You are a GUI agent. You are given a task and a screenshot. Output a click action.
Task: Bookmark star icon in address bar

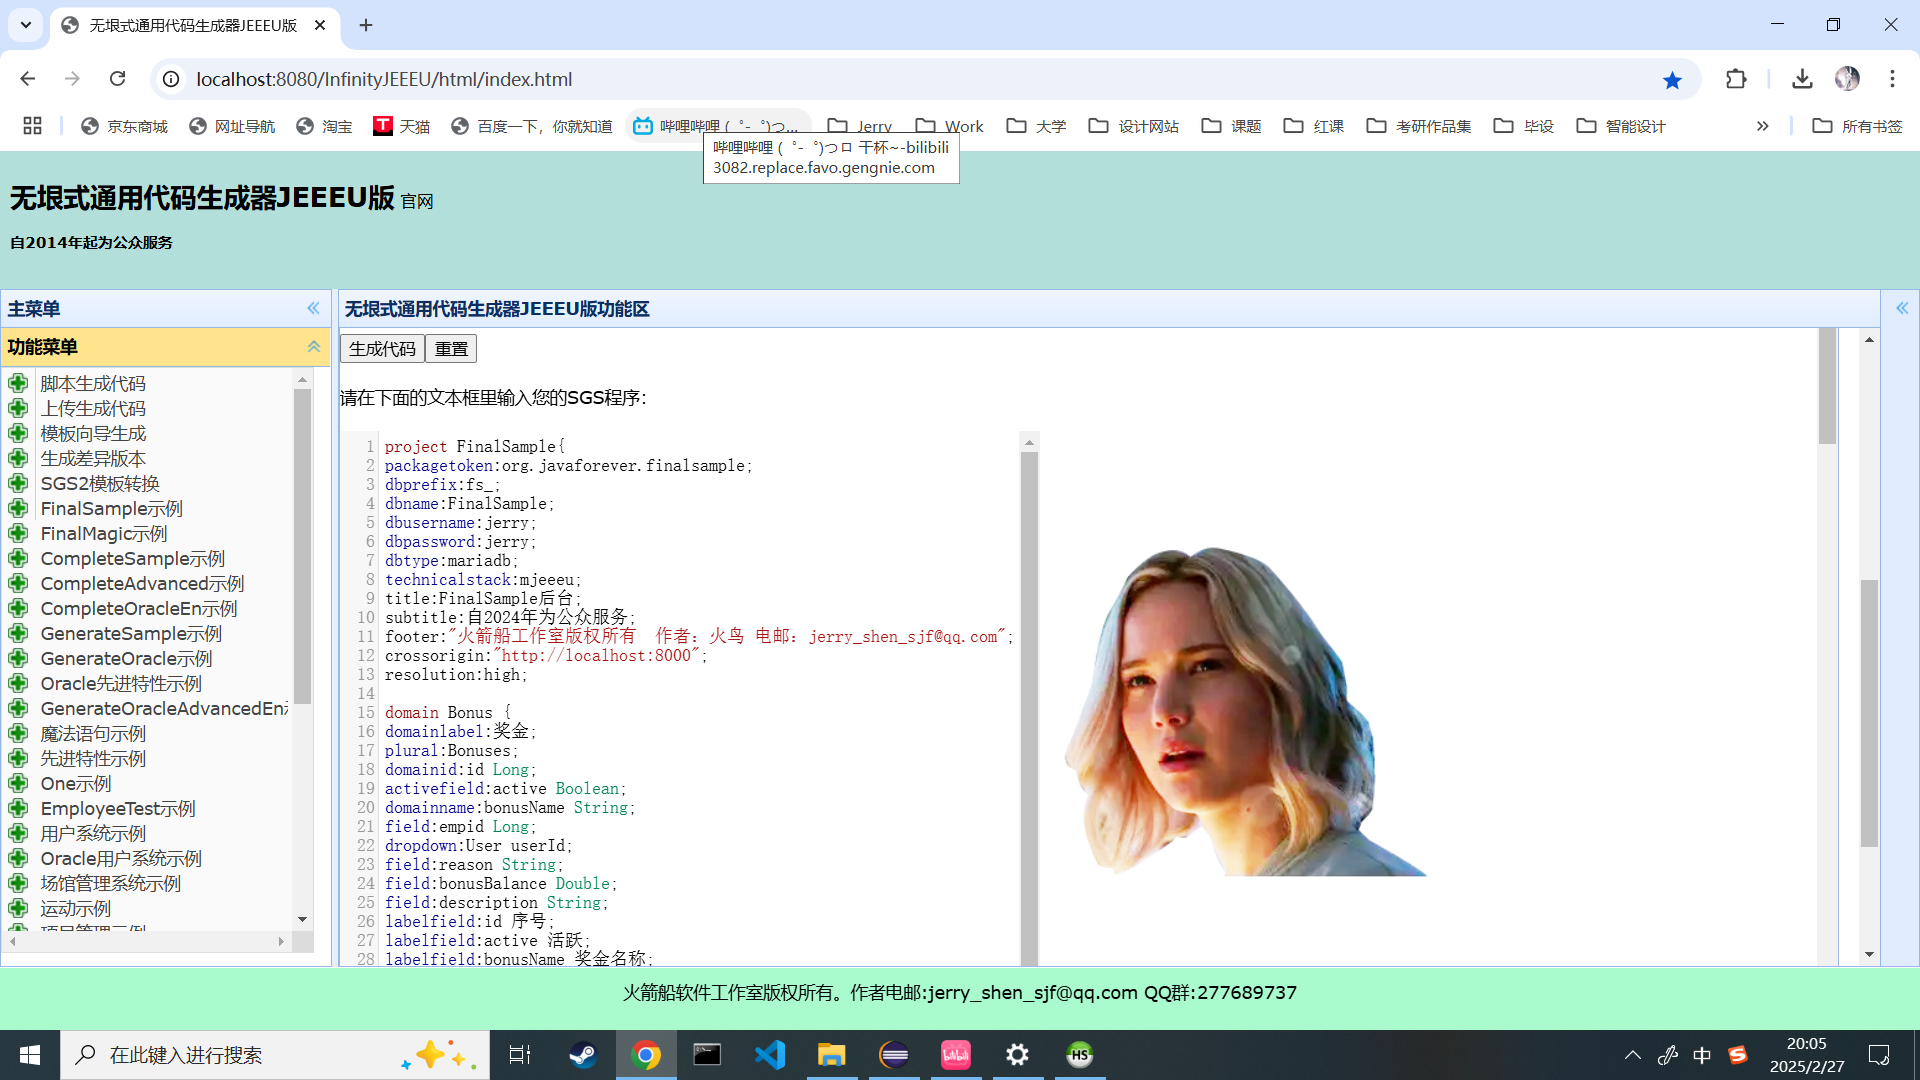point(1672,80)
